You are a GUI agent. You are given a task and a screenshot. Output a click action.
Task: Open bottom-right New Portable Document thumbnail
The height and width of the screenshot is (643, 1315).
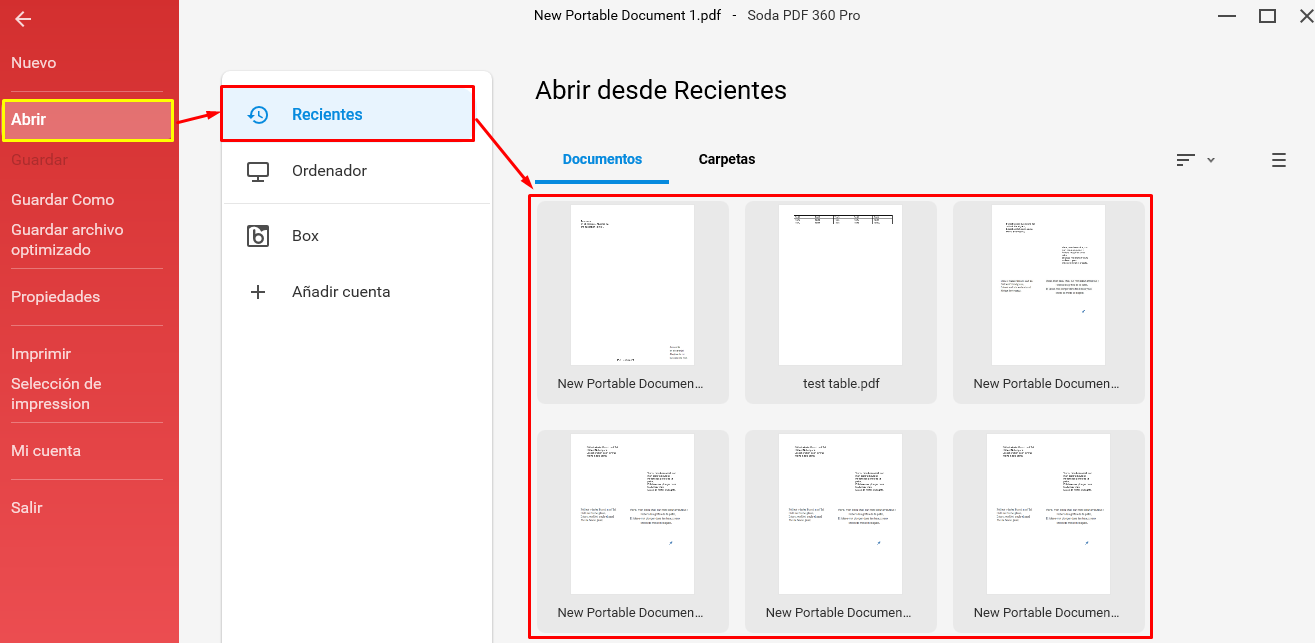point(1049,514)
